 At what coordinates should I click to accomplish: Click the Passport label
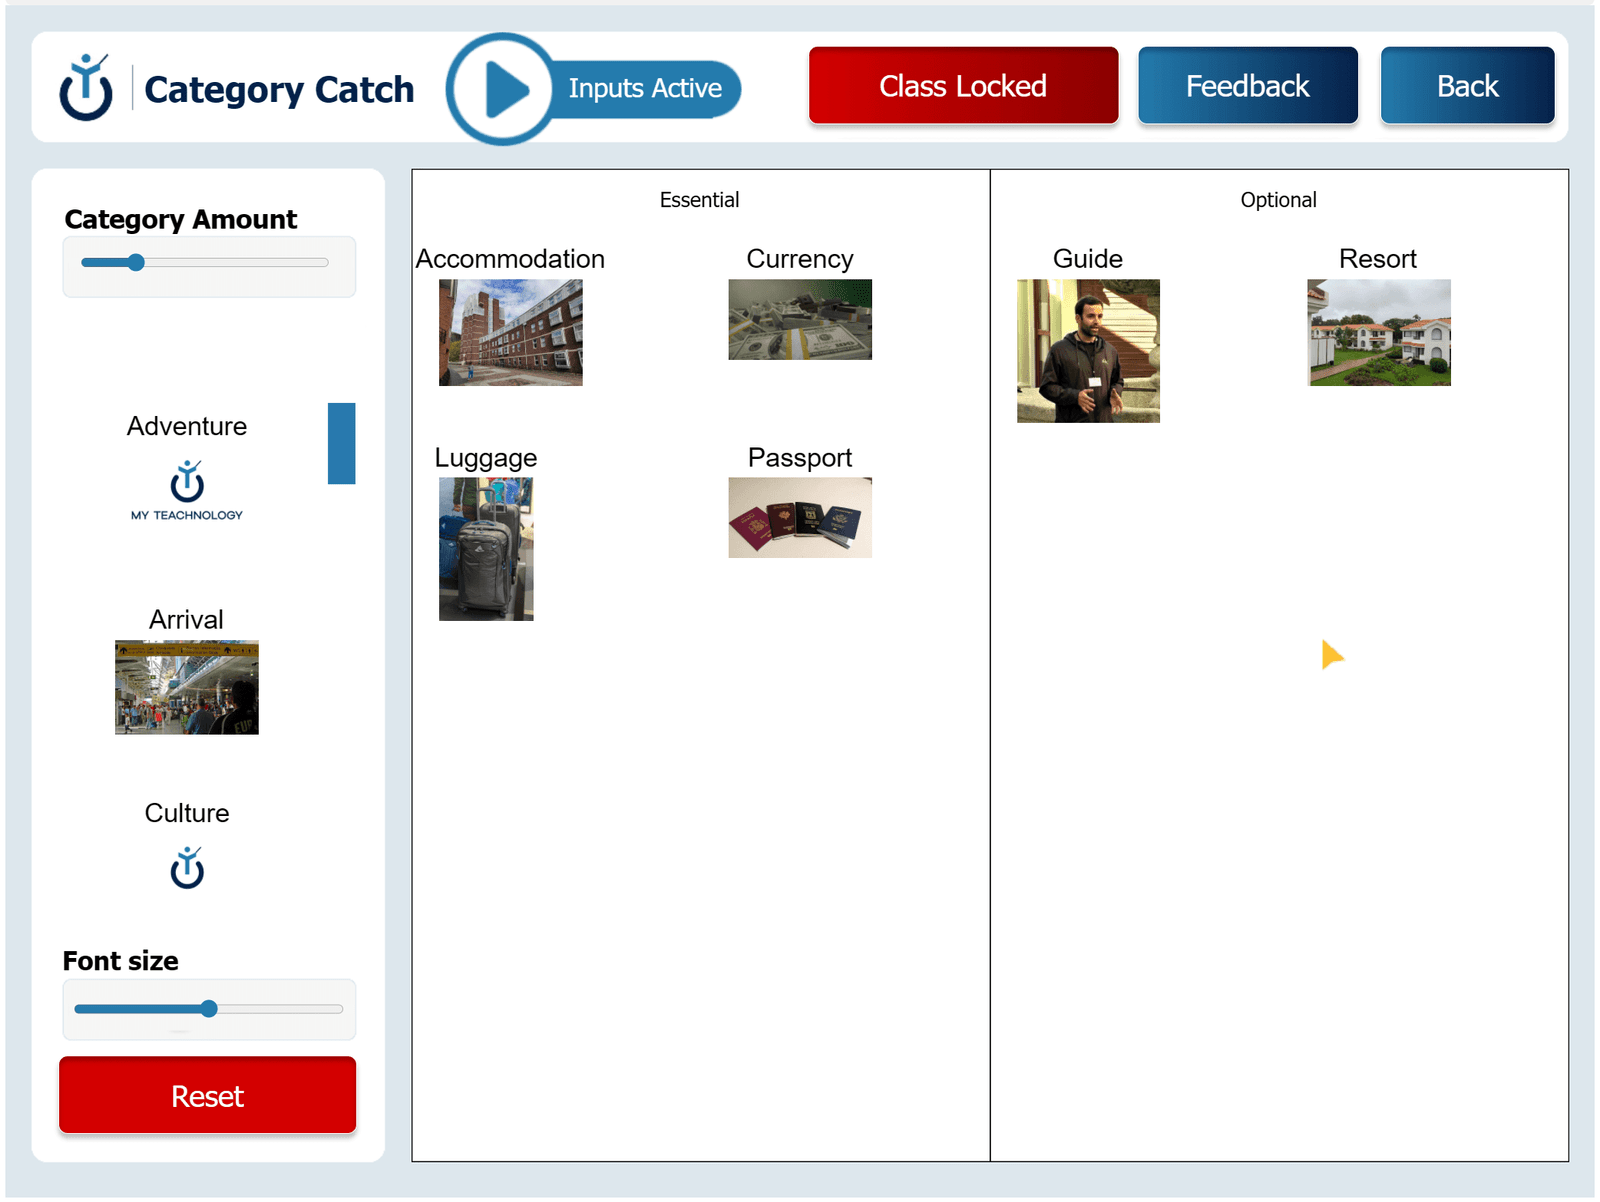tap(800, 458)
